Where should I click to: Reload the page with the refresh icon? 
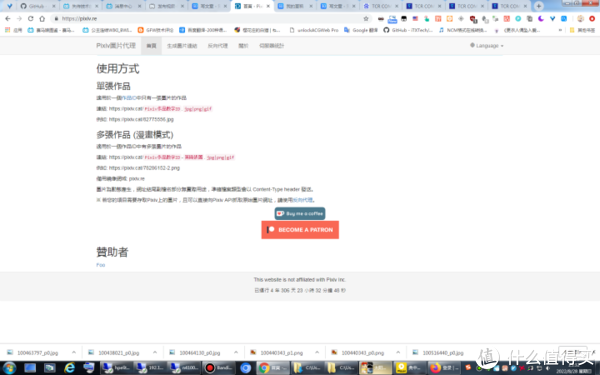coord(31,18)
